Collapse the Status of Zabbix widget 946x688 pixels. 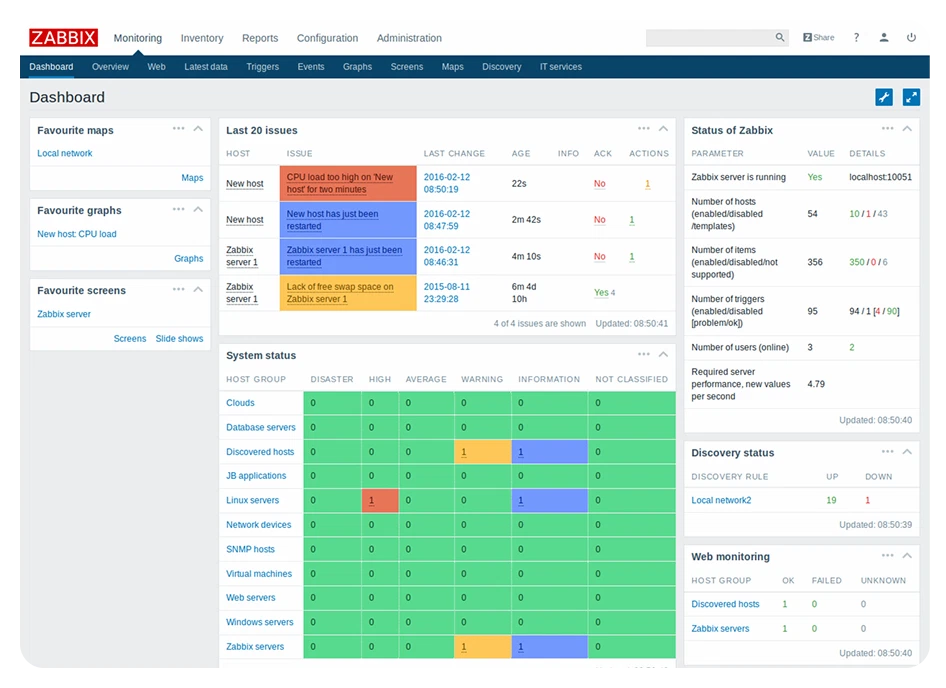(907, 129)
